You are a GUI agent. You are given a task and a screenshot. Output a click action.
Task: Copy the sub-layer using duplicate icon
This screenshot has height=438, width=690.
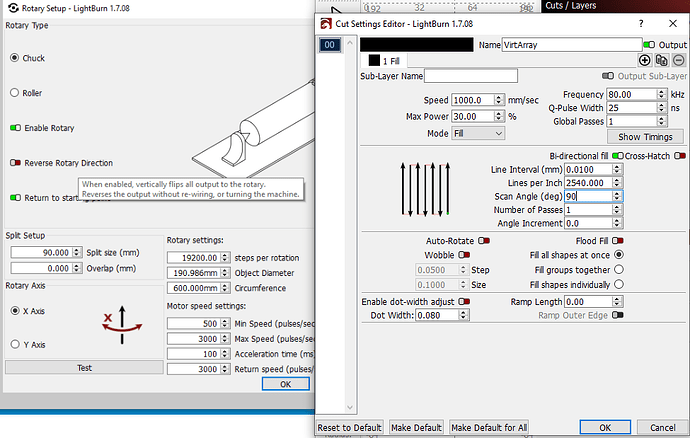coord(661,60)
